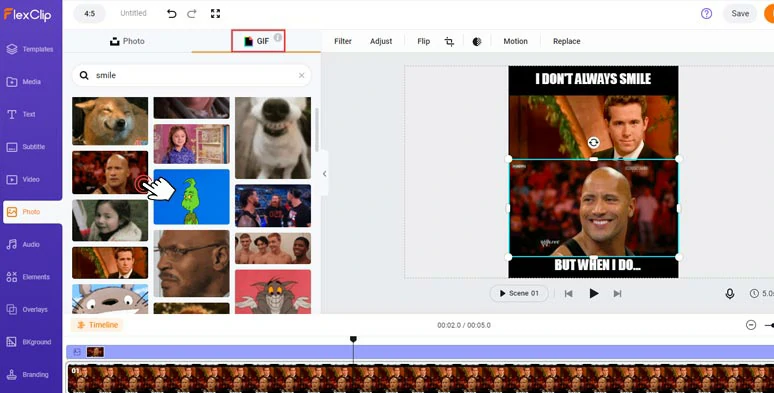Select the man with glasses GIF

(x=192, y=264)
